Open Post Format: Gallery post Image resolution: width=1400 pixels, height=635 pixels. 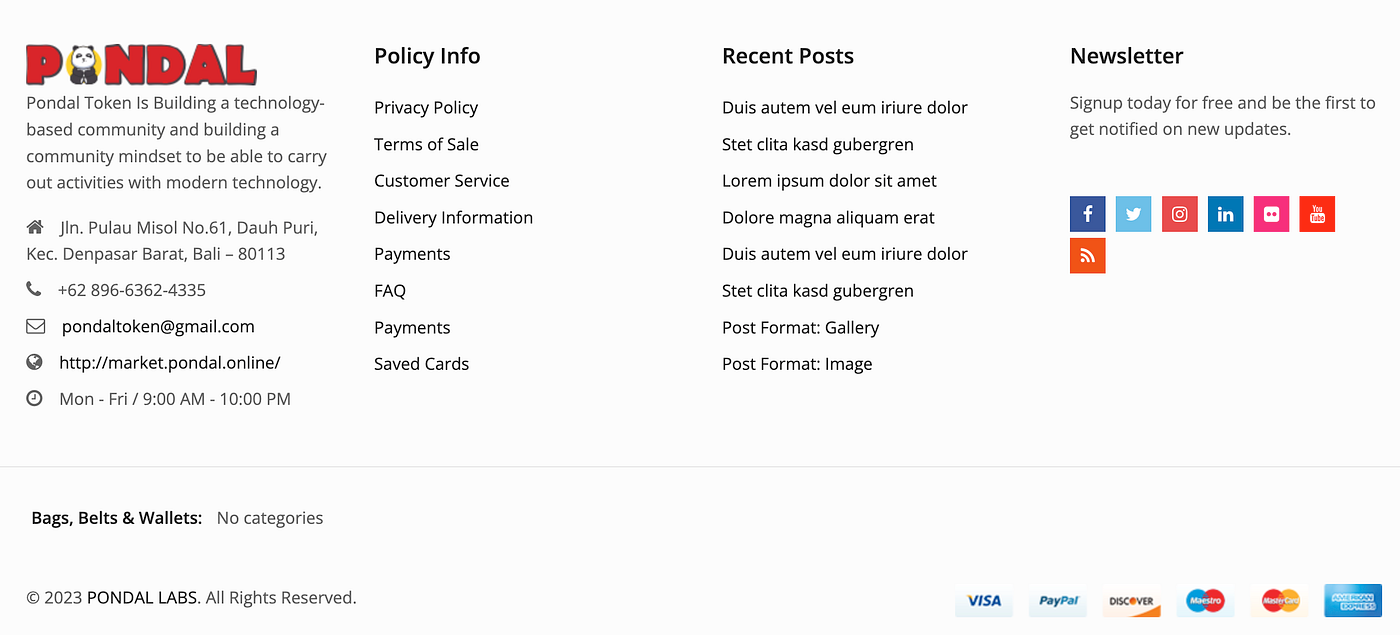point(800,328)
